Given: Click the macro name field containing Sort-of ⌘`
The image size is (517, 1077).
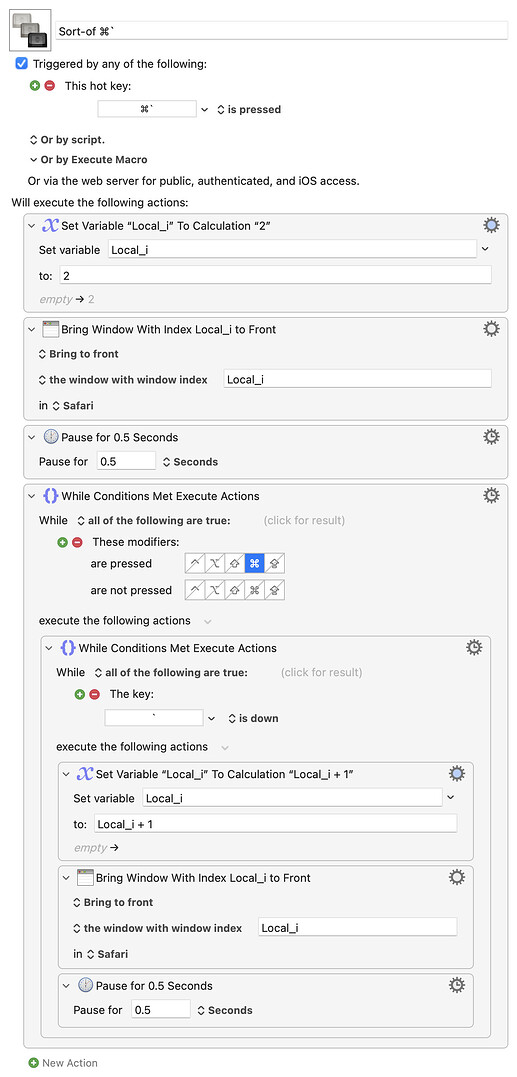Looking at the screenshot, I should (282, 31).
